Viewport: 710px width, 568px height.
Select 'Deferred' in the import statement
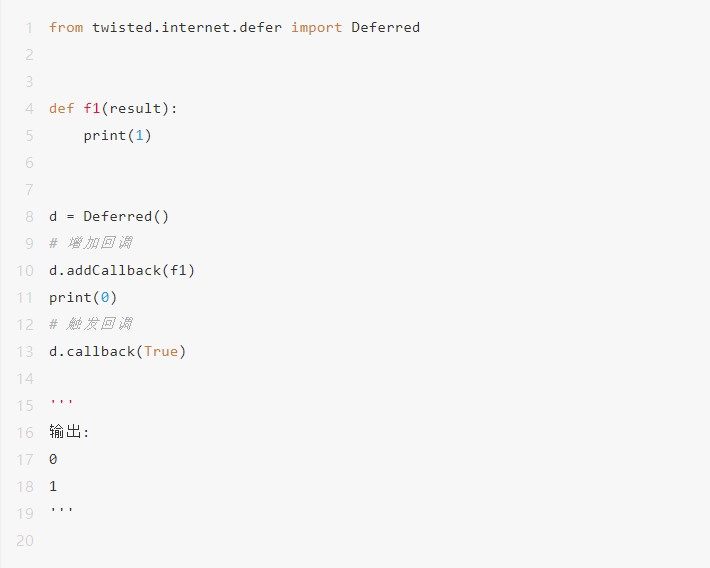point(385,27)
